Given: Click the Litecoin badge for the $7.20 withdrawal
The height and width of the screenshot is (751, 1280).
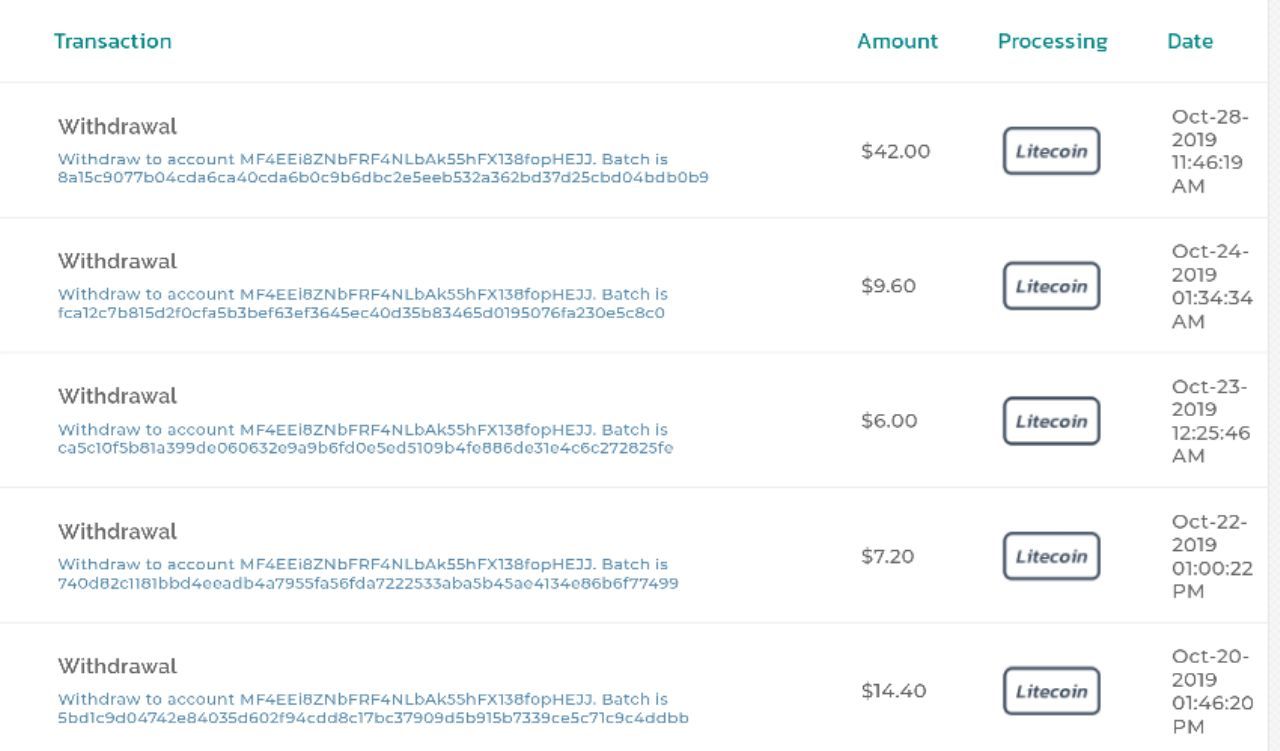Looking at the screenshot, I should pyautogui.click(x=1051, y=557).
